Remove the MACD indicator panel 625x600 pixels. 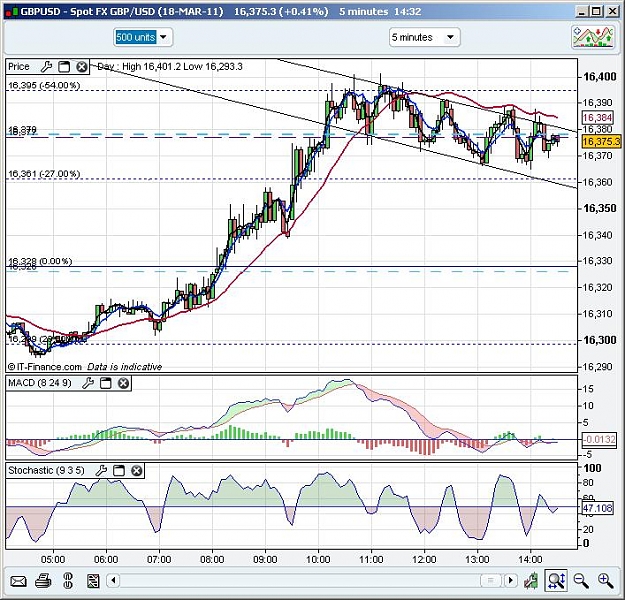(124, 383)
